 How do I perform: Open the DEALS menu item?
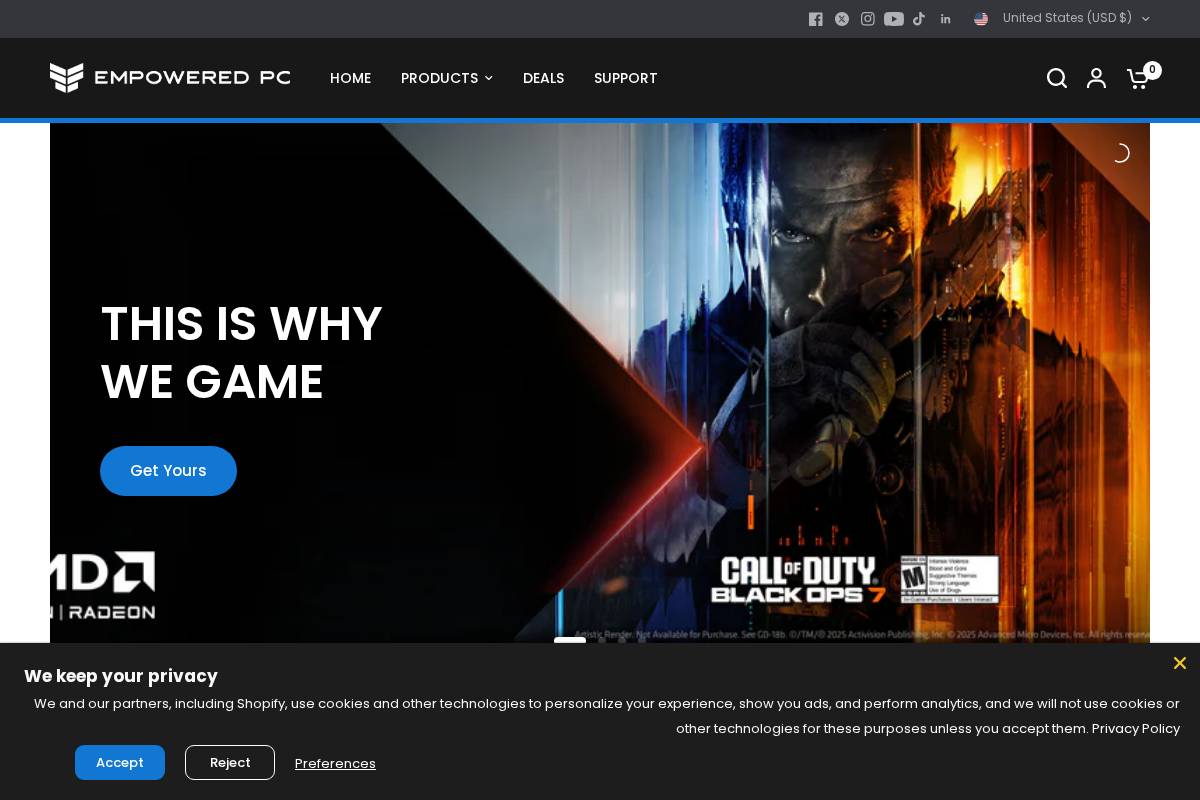pyautogui.click(x=543, y=78)
